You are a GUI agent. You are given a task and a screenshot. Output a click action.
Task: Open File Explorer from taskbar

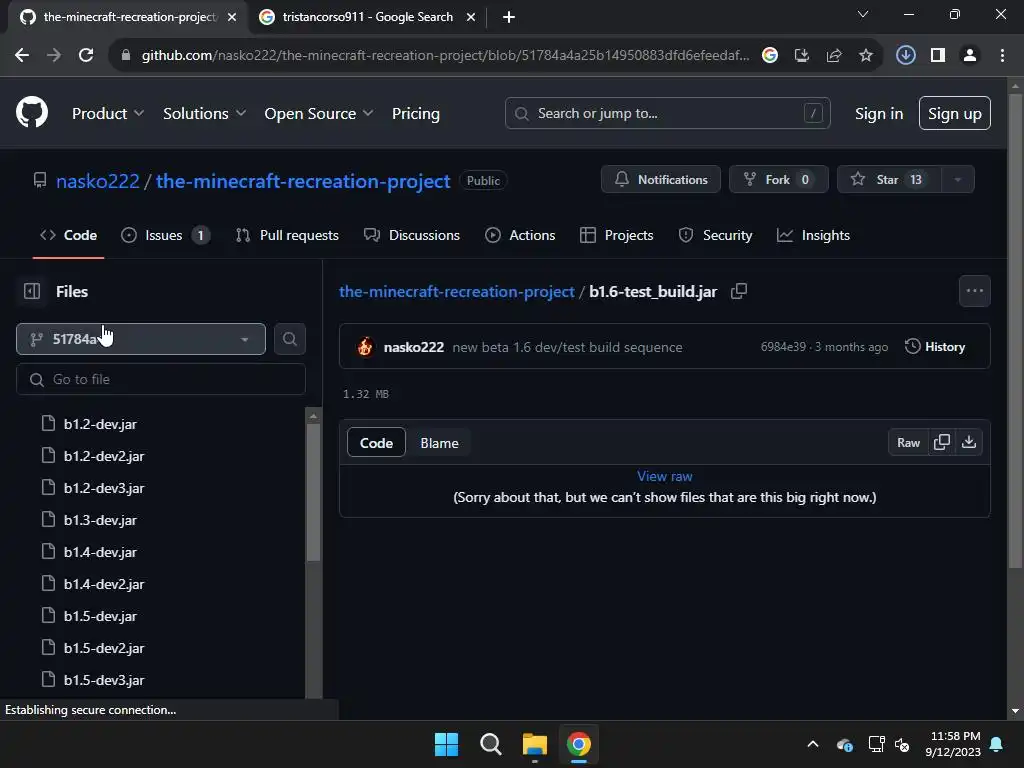534,744
